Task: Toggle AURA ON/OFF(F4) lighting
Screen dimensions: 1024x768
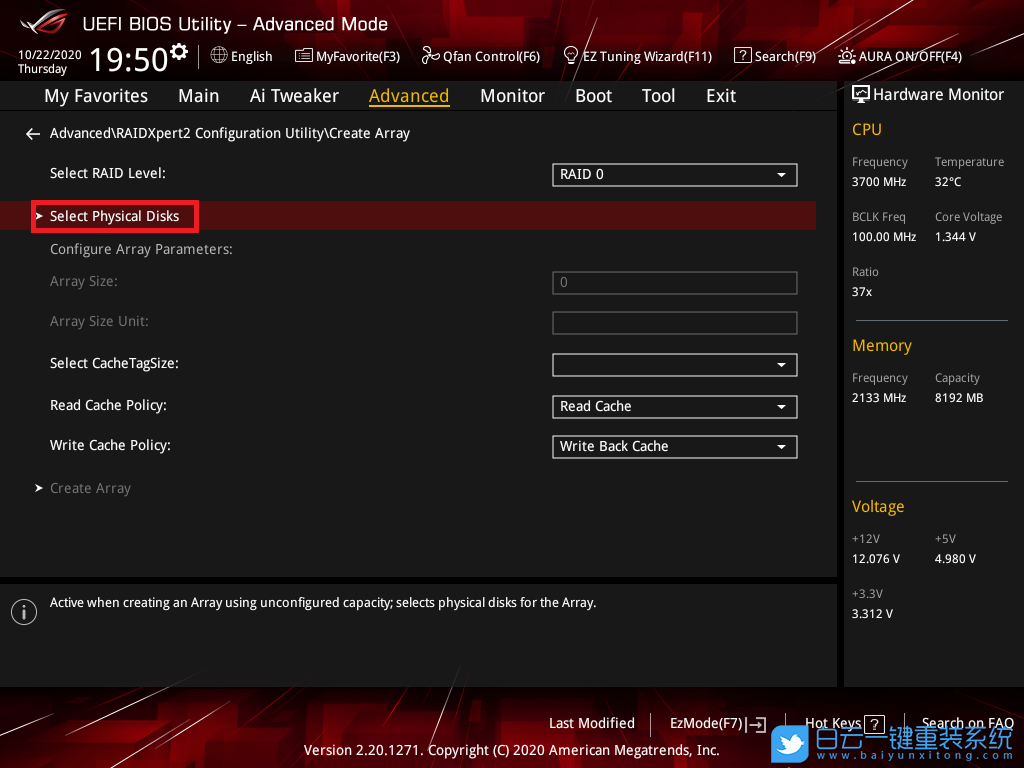Action: point(900,56)
